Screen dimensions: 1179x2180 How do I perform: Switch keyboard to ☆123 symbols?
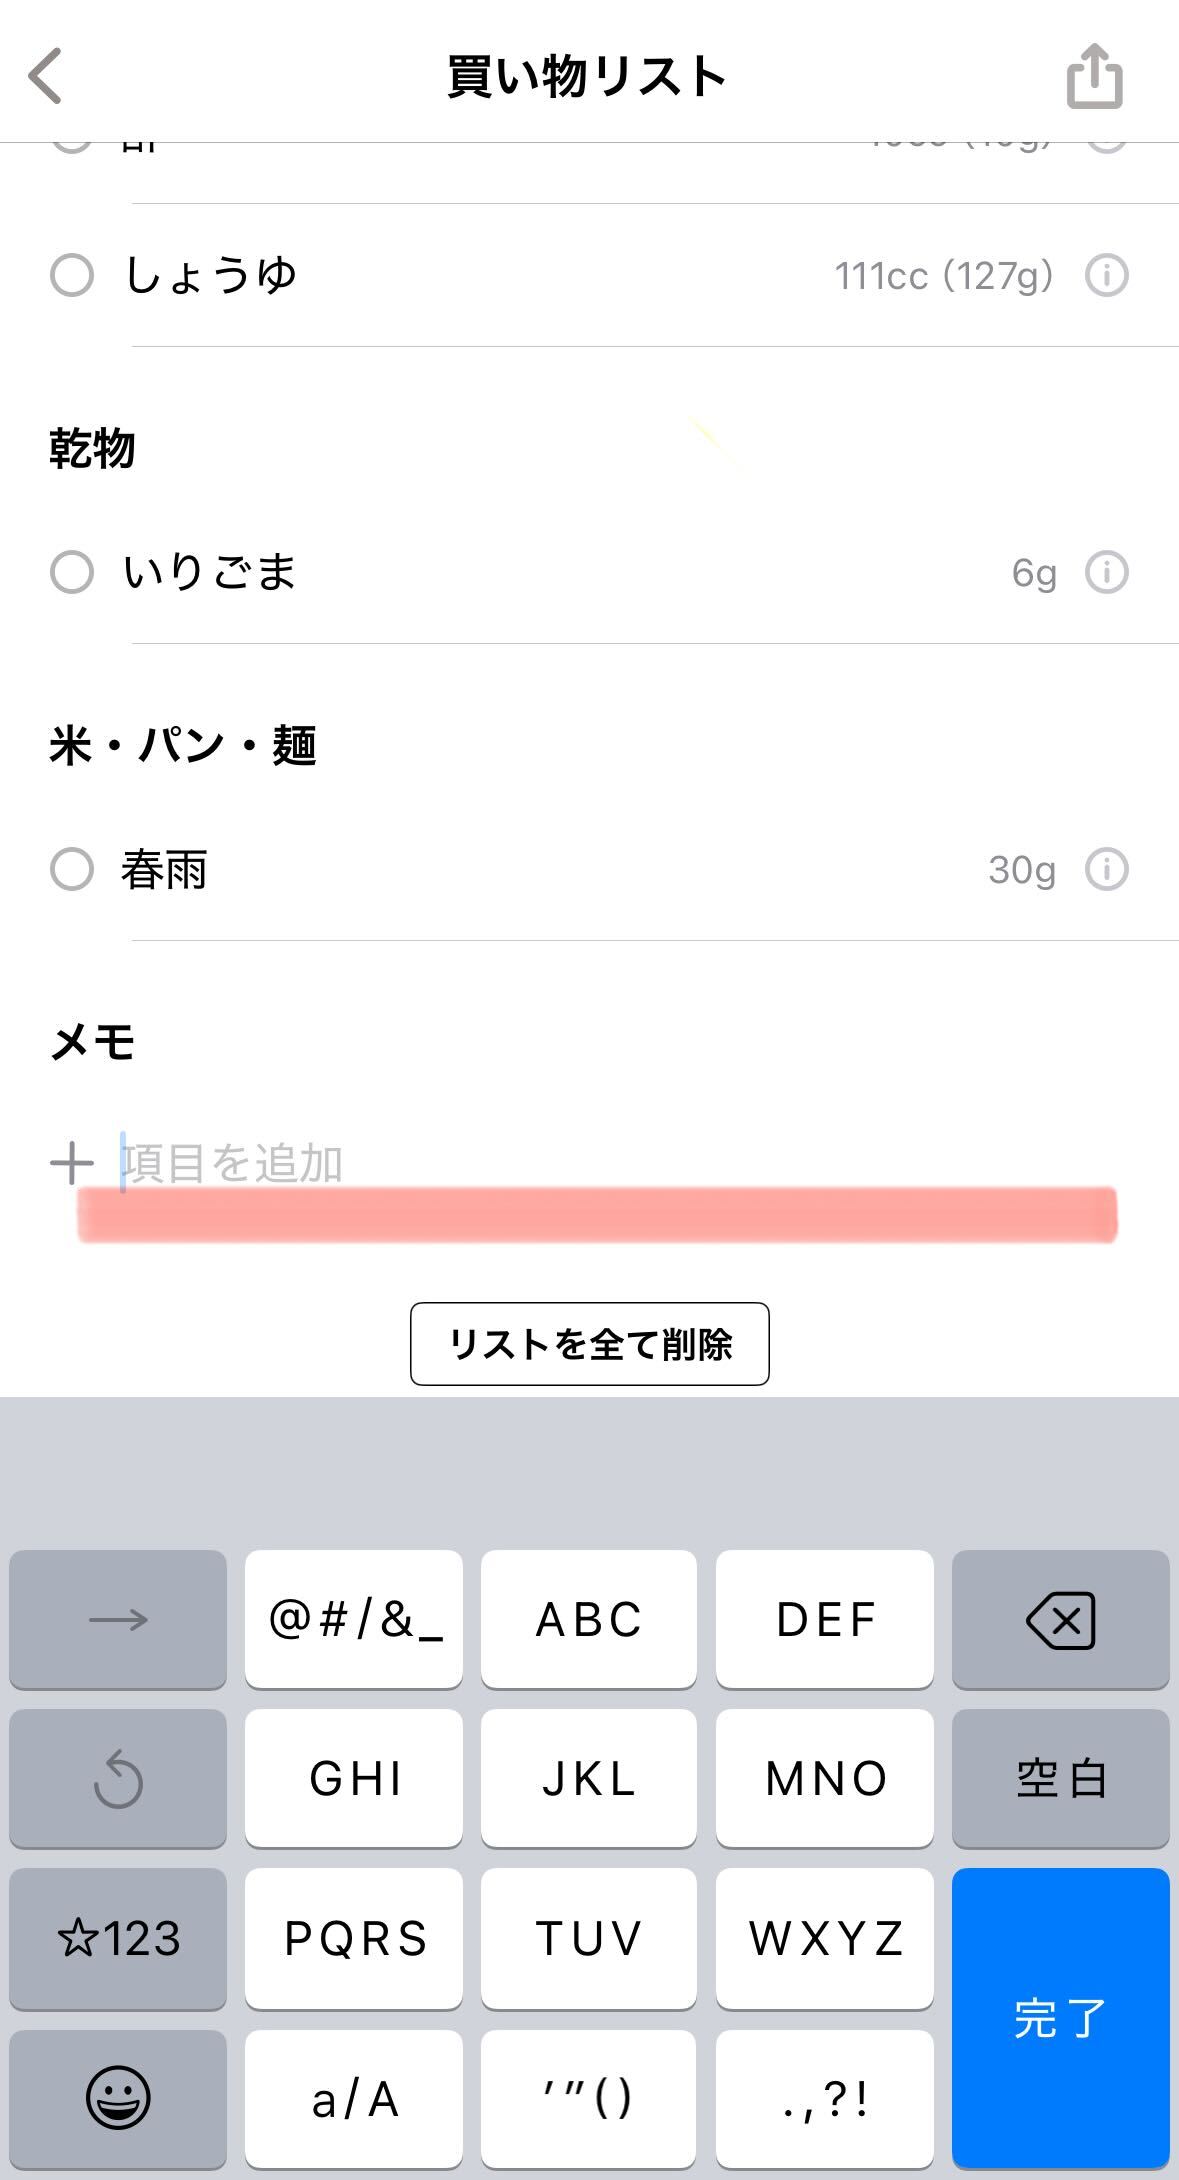(118, 1938)
